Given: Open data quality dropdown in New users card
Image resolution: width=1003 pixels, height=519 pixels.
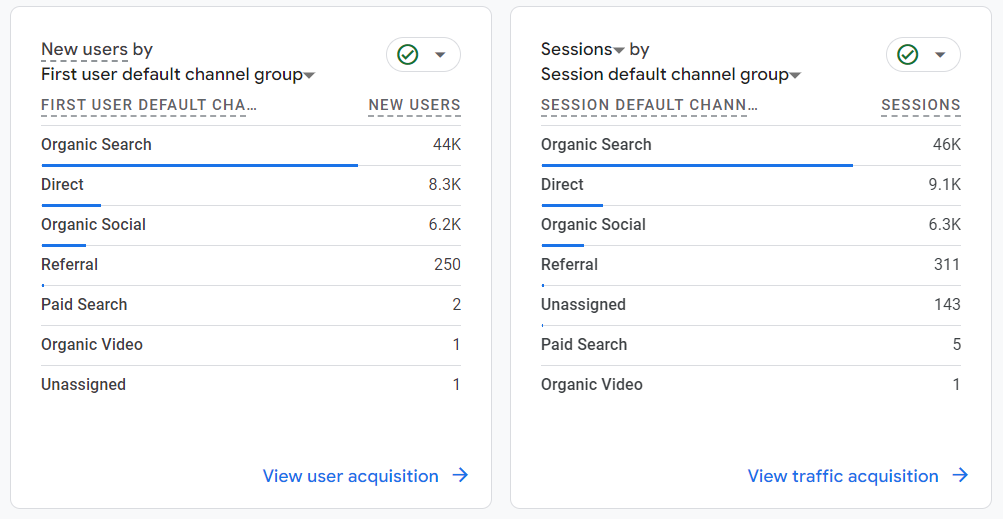Looking at the screenshot, I should pyautogui.click(x=440, y=55).
